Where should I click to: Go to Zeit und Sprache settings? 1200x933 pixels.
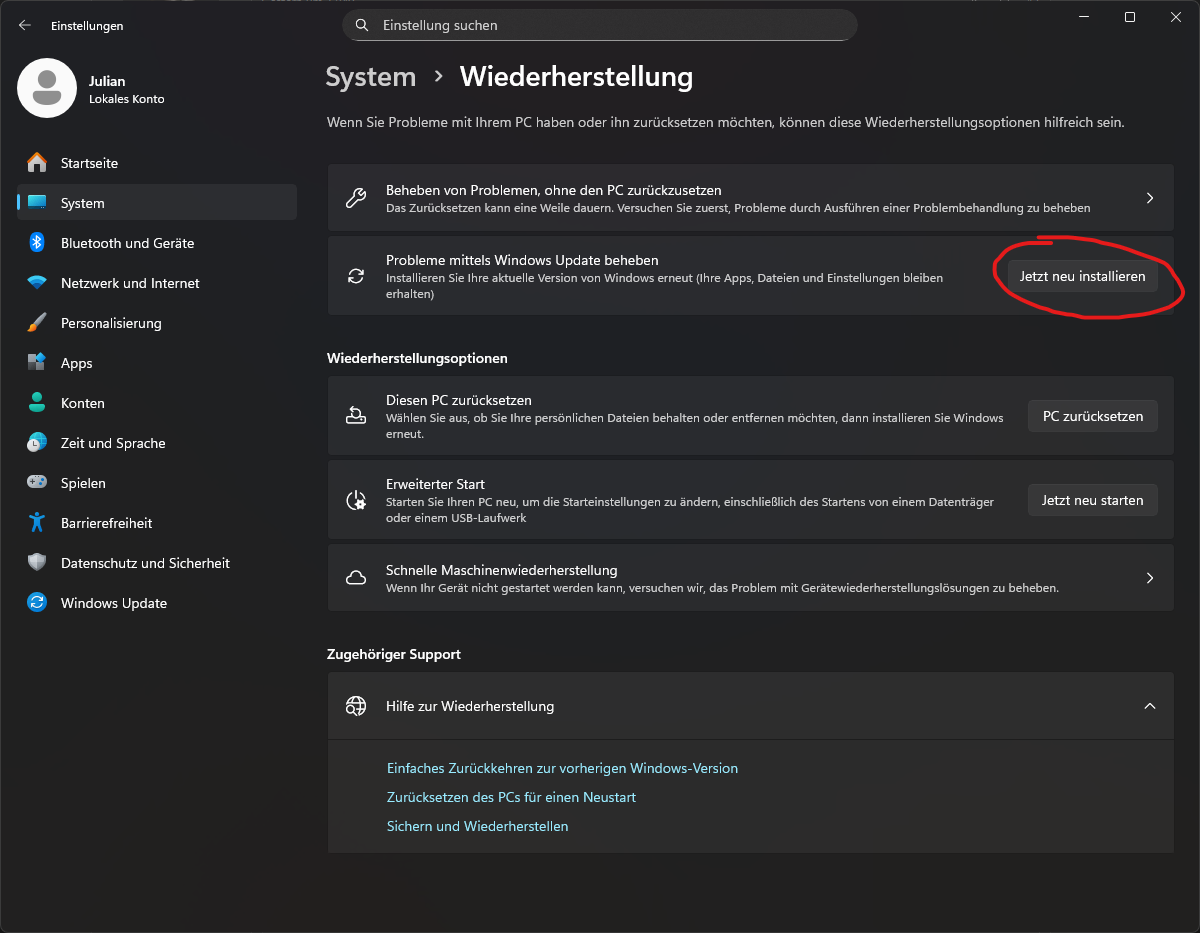[x=113, y=443]
